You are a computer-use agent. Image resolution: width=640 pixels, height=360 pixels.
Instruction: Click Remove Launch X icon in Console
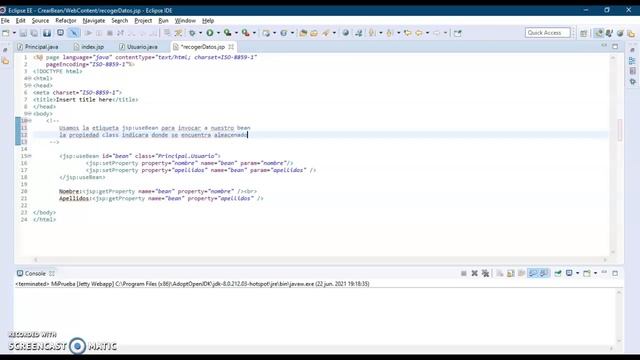(474, 273)
